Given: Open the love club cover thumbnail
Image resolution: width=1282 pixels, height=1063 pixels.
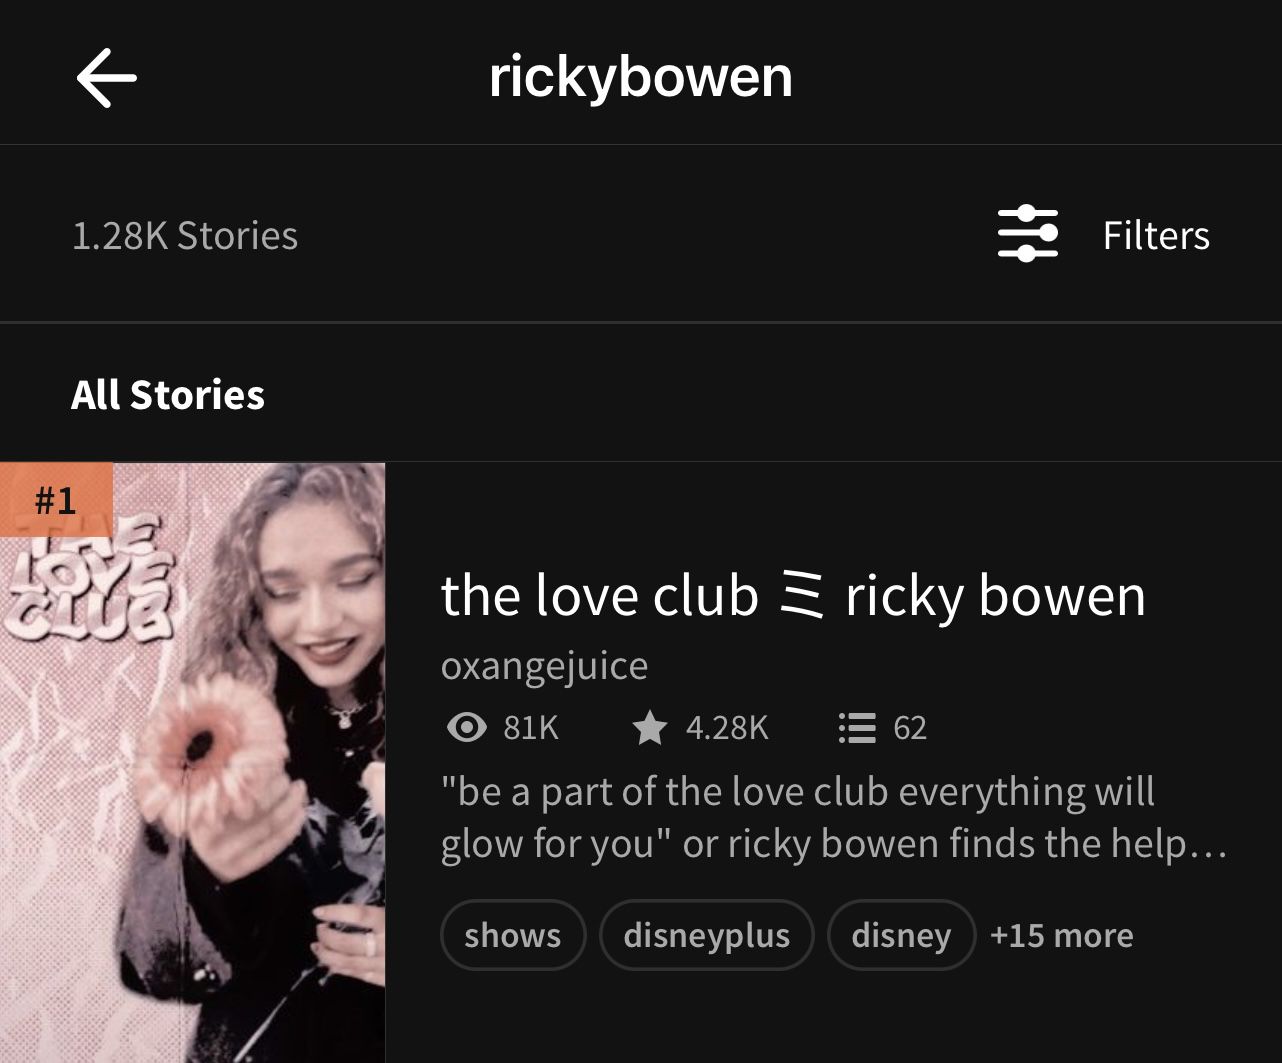Looking at the screenshot, I should tap(192, 762).
